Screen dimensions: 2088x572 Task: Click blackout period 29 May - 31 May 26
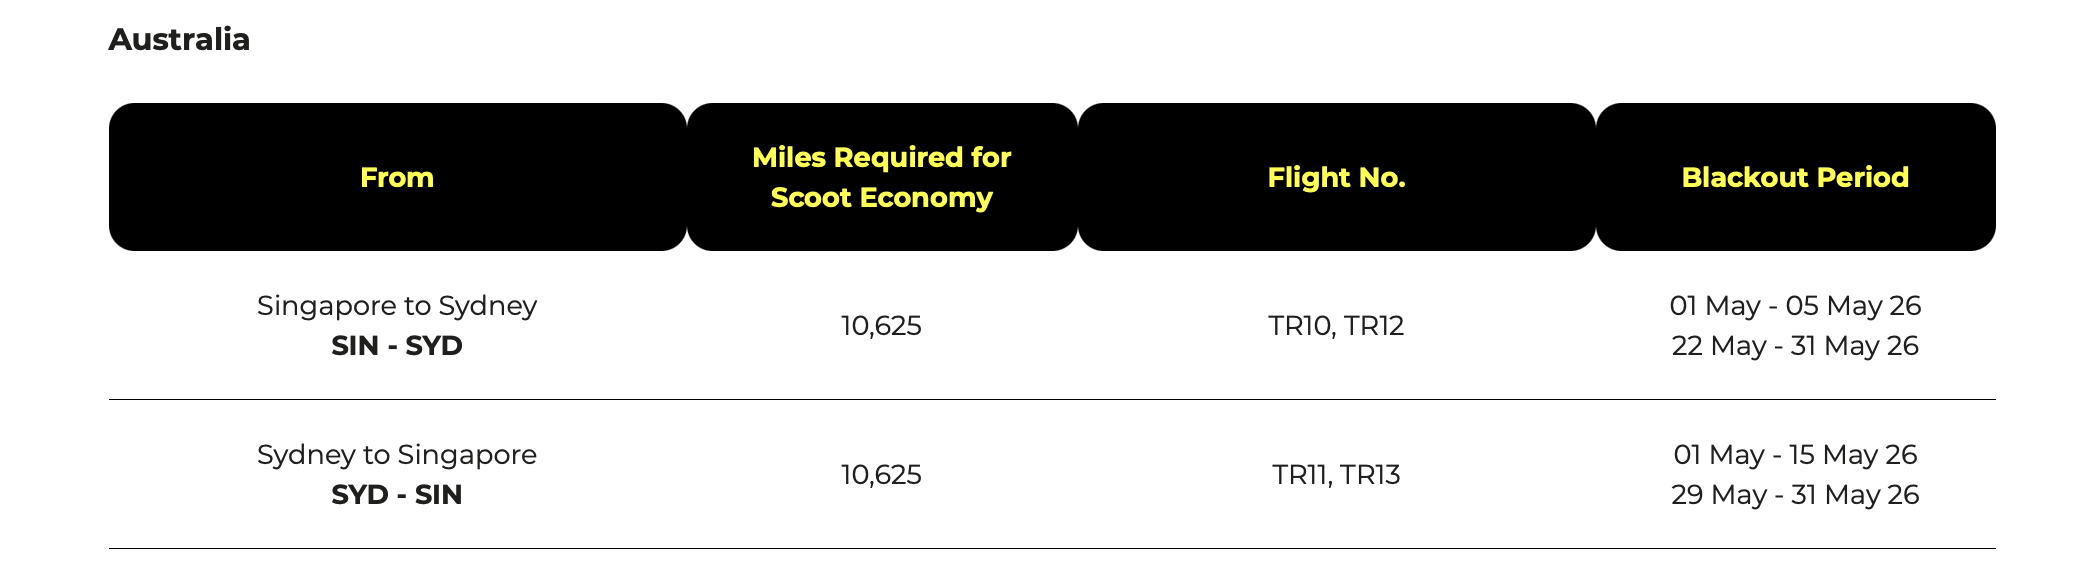coord(1795,495)
